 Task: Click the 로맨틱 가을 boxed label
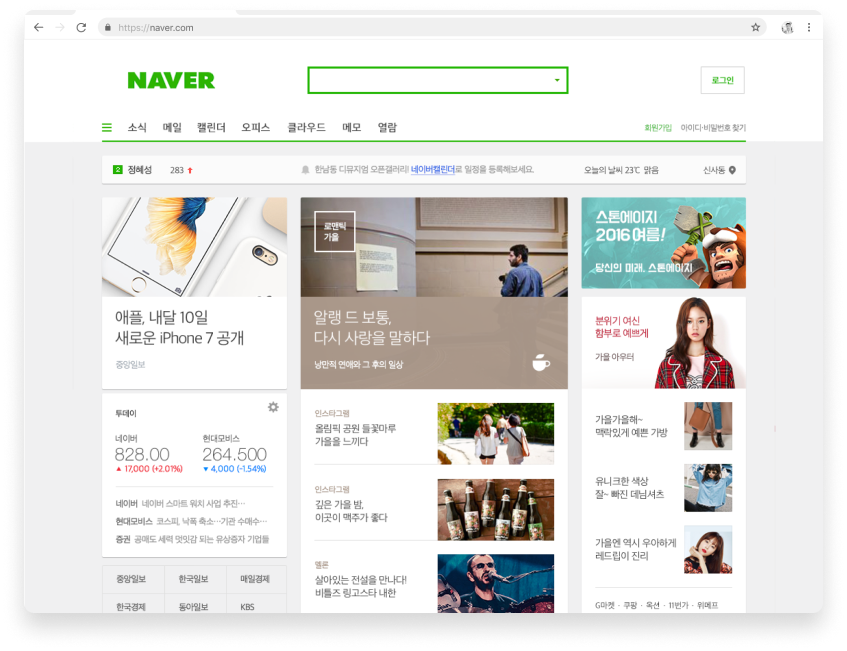335,231
